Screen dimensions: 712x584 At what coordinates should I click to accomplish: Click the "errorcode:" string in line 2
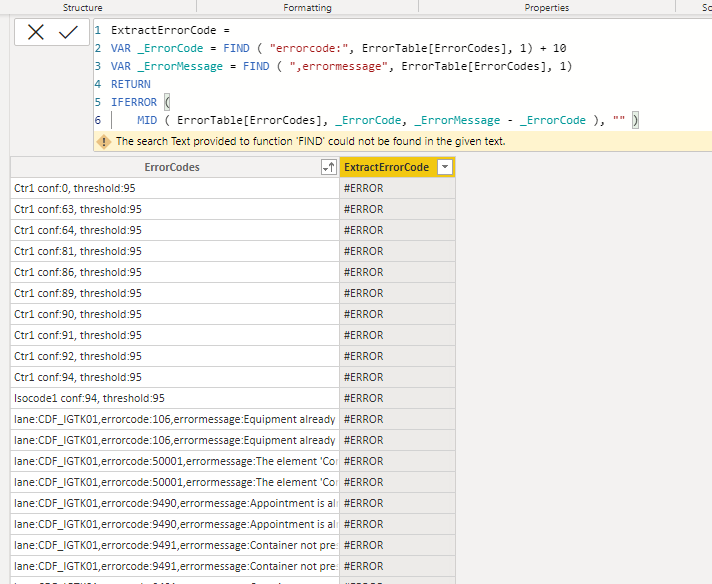pyautogui.click(x=309, y=48)
